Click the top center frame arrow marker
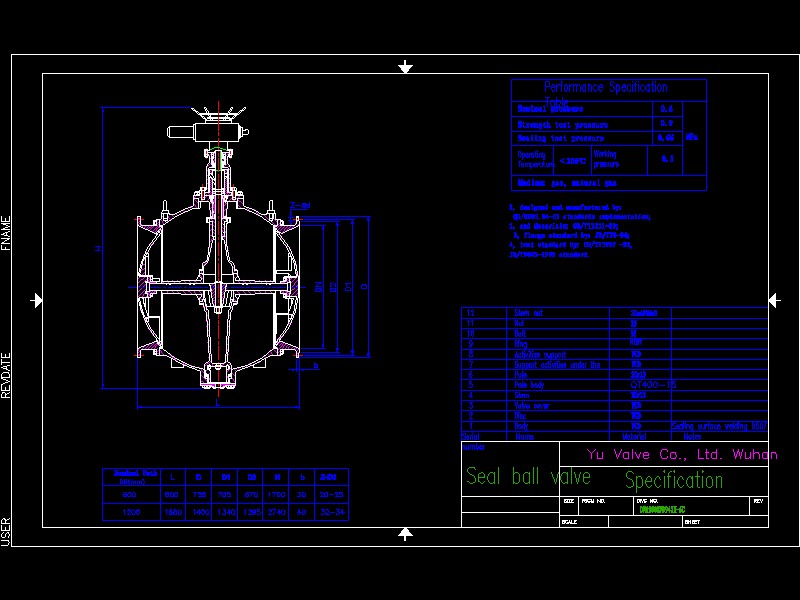 405,67
